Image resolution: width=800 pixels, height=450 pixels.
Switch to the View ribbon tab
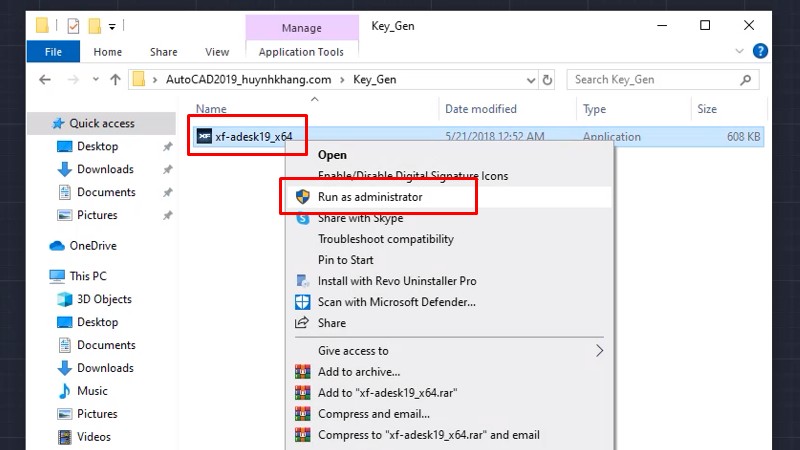coord(217,52)
